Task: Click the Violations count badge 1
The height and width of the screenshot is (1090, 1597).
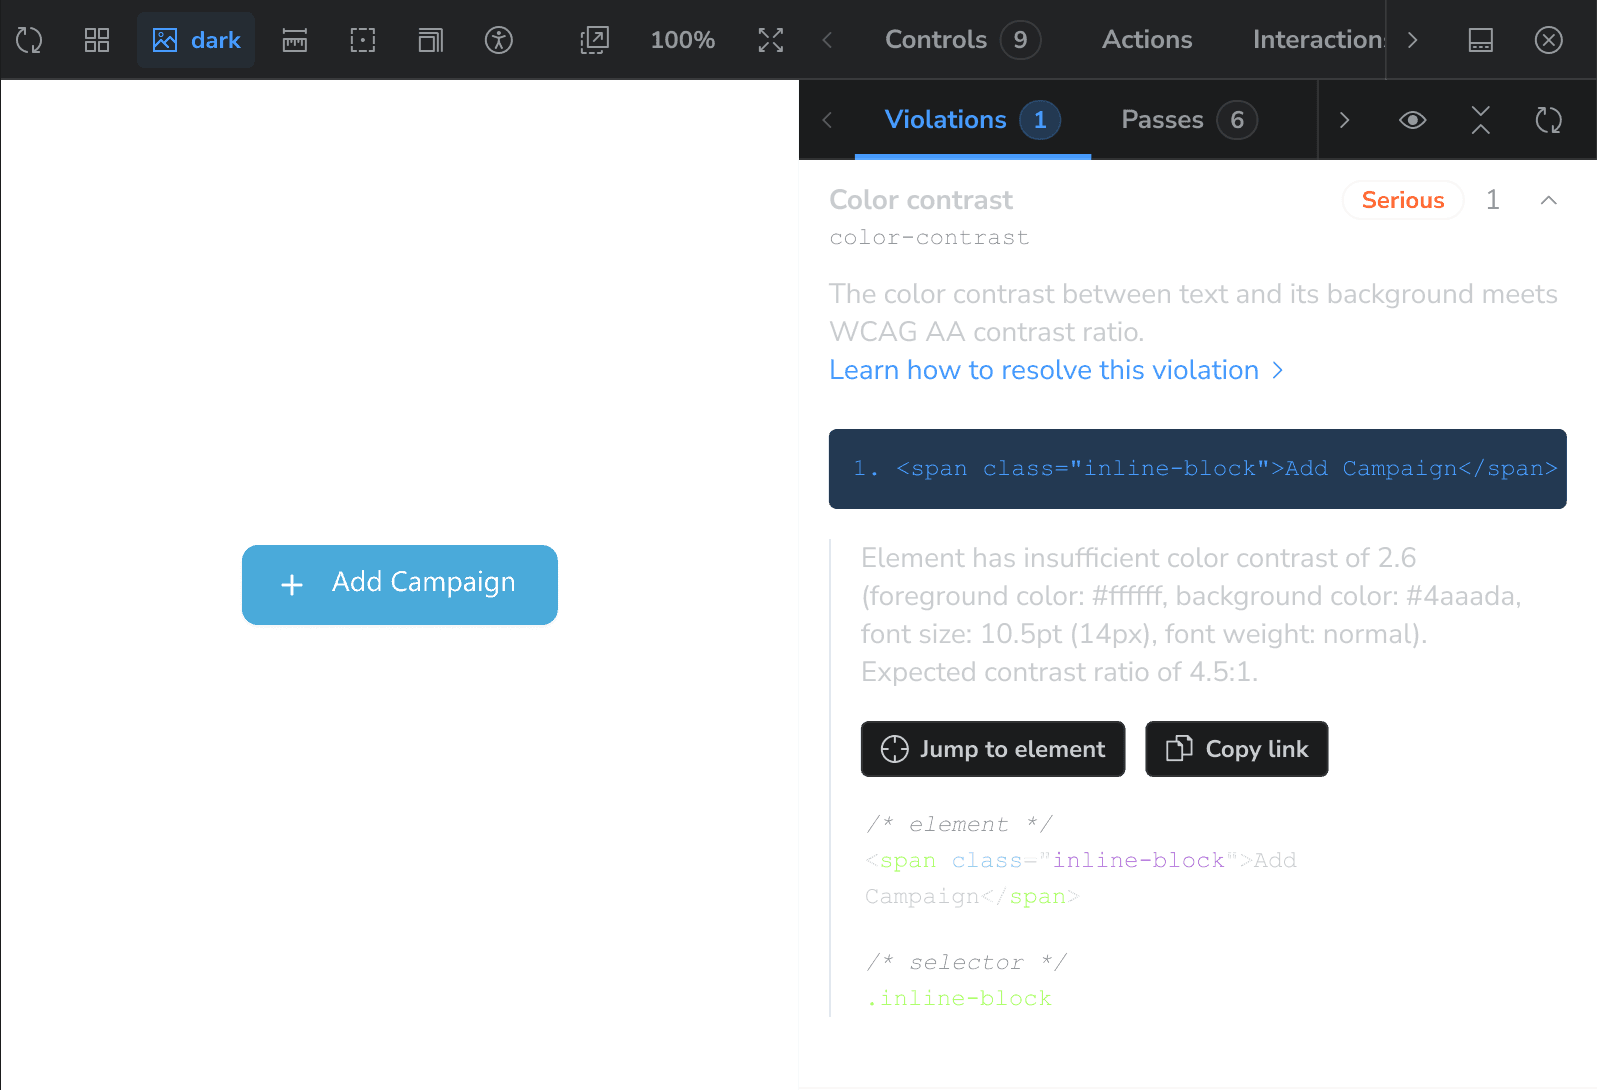Action: point(1040,120)
